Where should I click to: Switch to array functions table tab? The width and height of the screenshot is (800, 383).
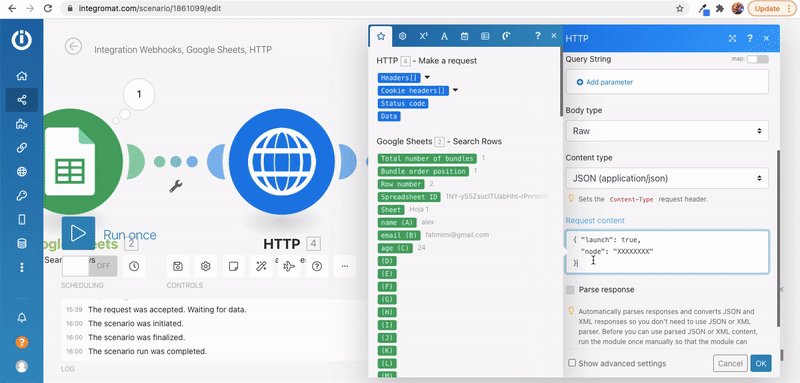pyautogui.click(x=485, y=36)
